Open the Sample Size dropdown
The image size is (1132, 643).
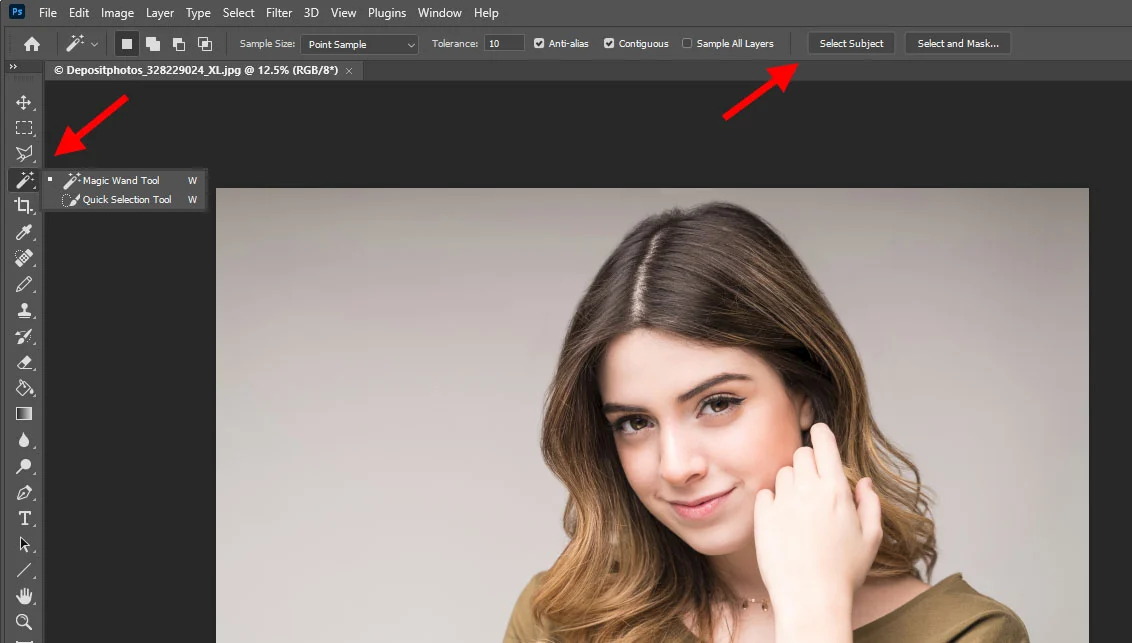point(360,44)
